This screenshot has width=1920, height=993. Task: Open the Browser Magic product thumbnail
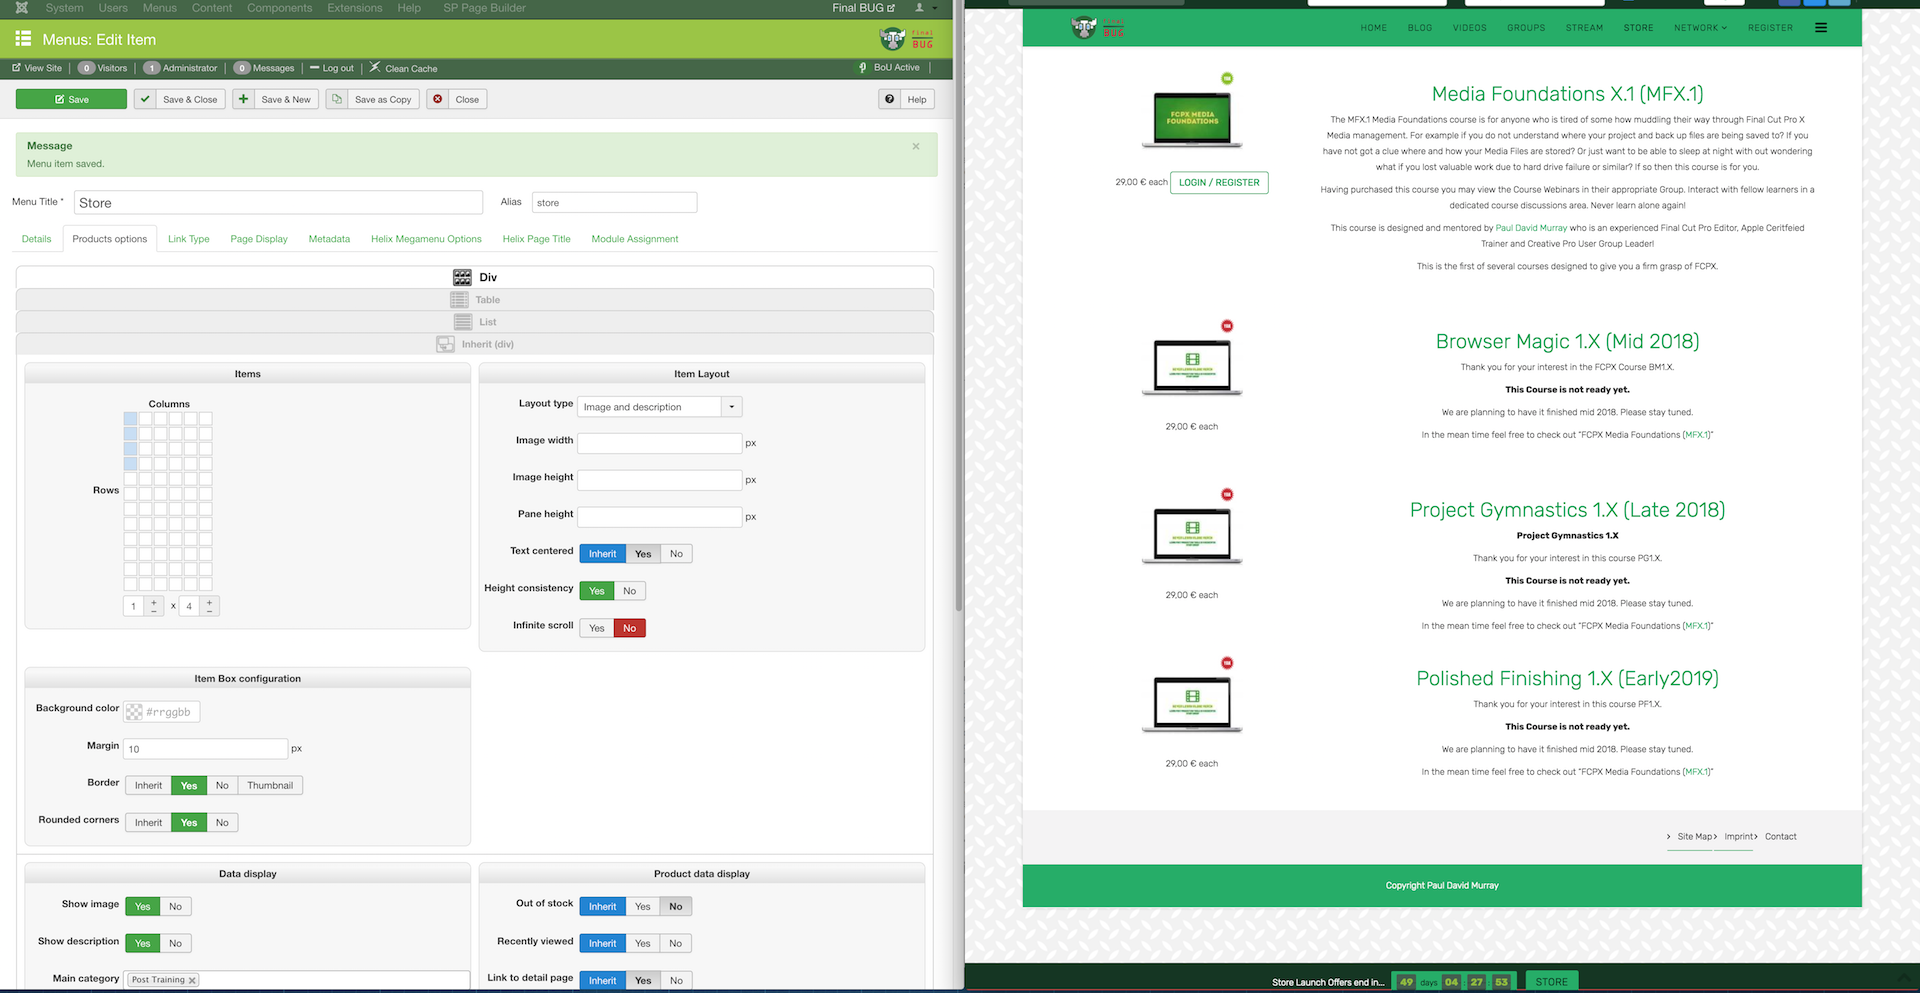pos(1192,367)
